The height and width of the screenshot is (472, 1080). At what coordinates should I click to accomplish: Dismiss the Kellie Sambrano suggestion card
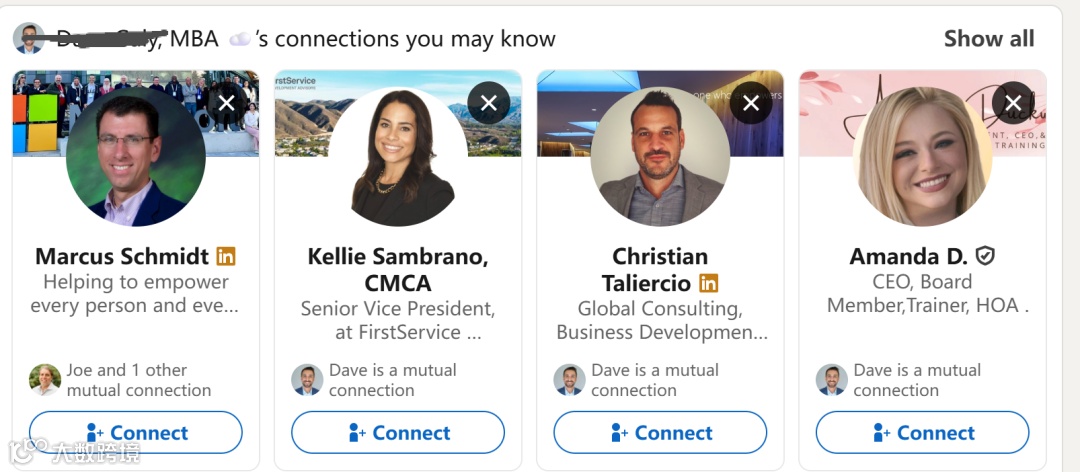pos(489,103)
